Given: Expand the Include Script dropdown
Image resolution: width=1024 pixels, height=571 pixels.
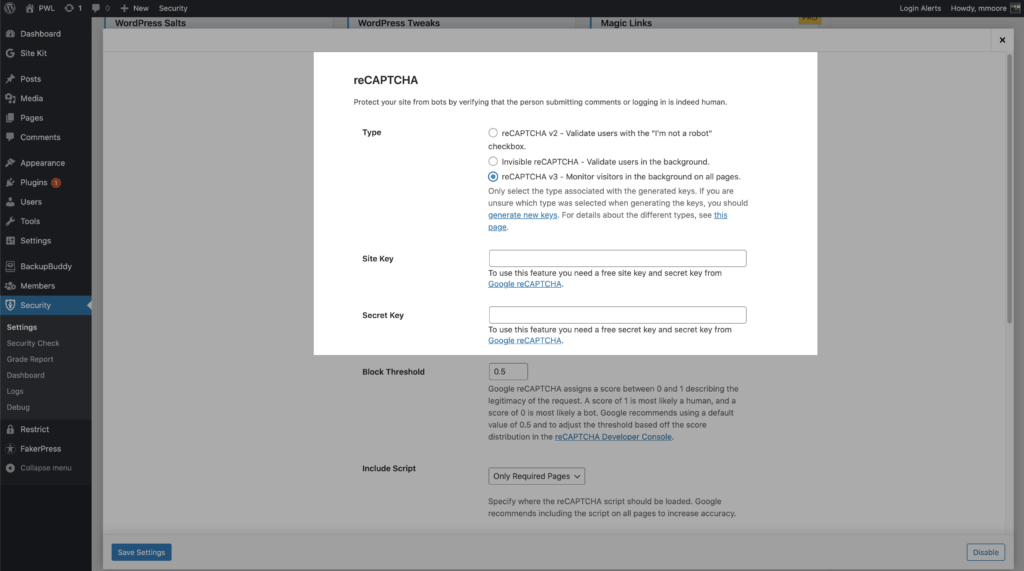Looking at the screenshot, I should 536,476.
